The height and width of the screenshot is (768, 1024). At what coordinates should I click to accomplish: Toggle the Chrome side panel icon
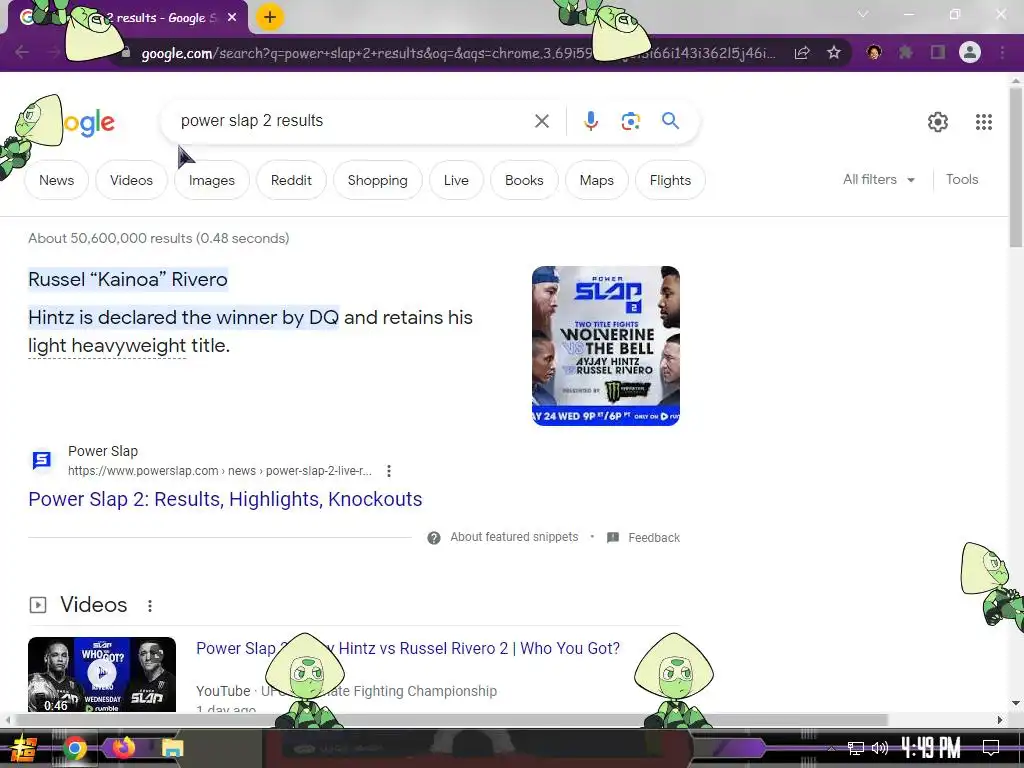[x=938, y=52]
